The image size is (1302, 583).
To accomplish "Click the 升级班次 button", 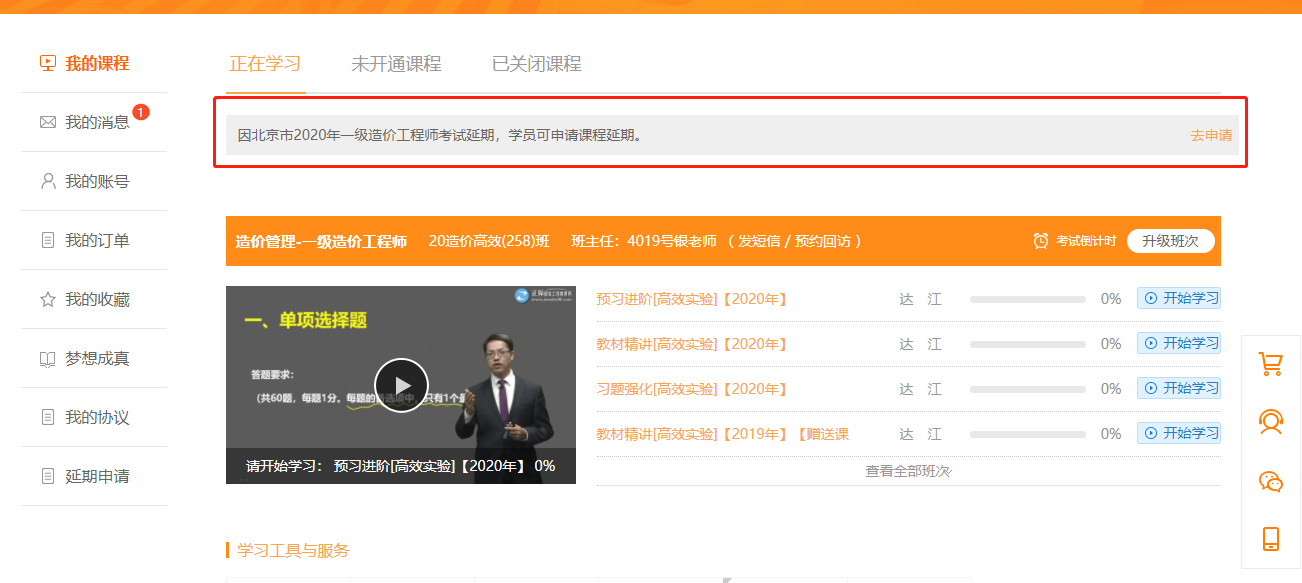I will click(1170, 241).
